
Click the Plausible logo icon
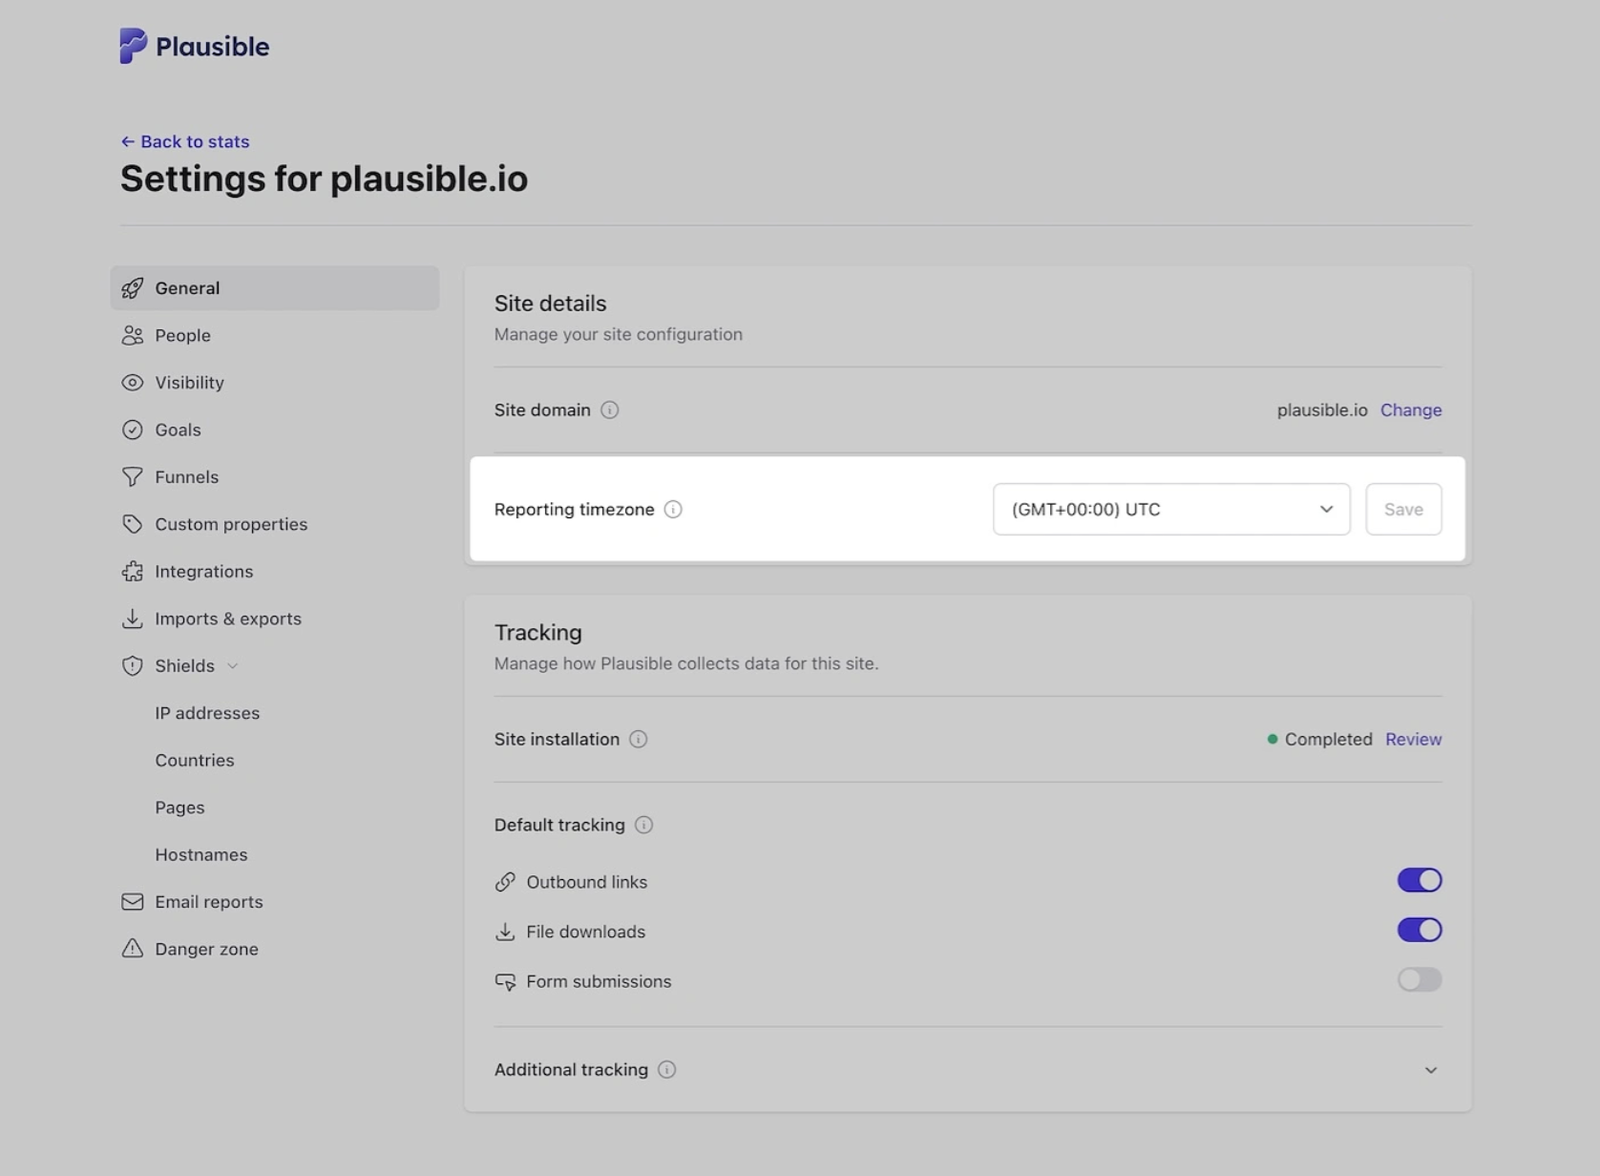pos(133,46)
